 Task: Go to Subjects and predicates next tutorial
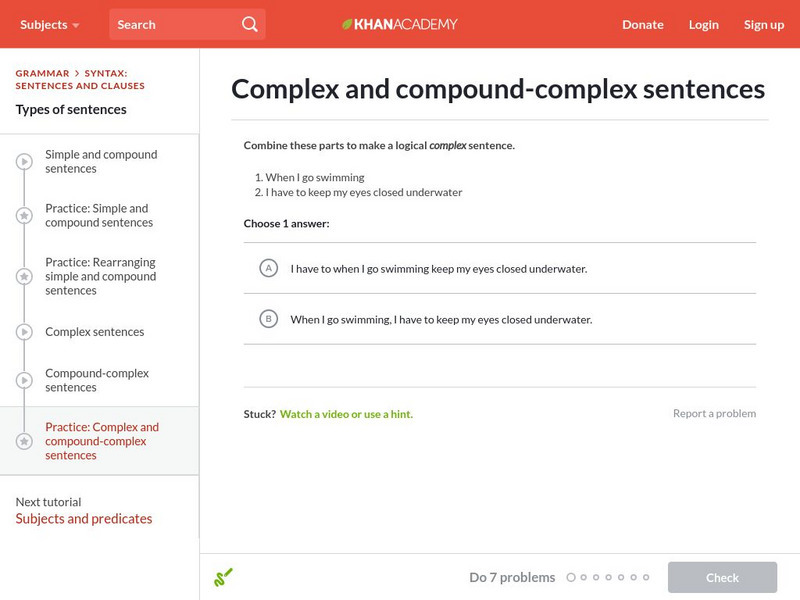tap(84, 519)
